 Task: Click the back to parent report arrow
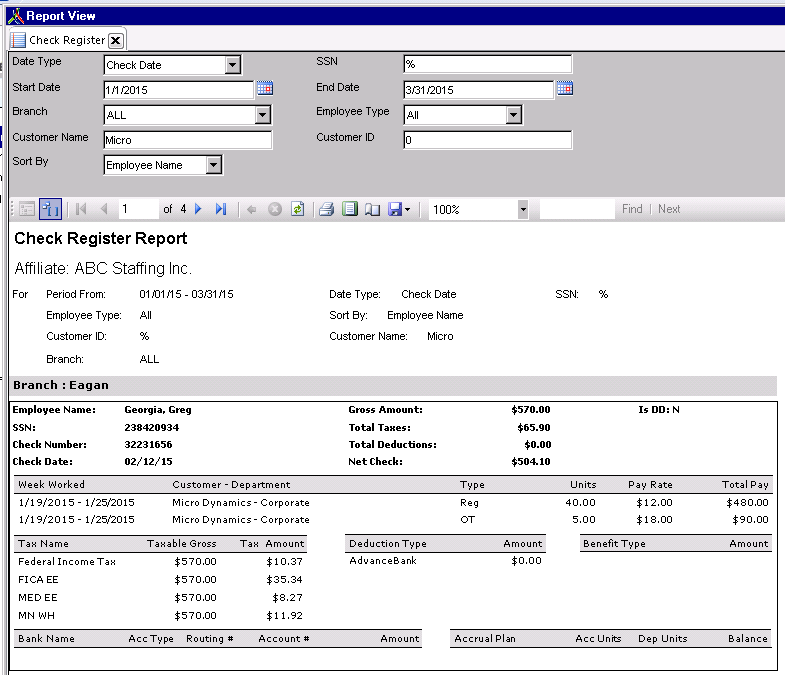(252, 209)
